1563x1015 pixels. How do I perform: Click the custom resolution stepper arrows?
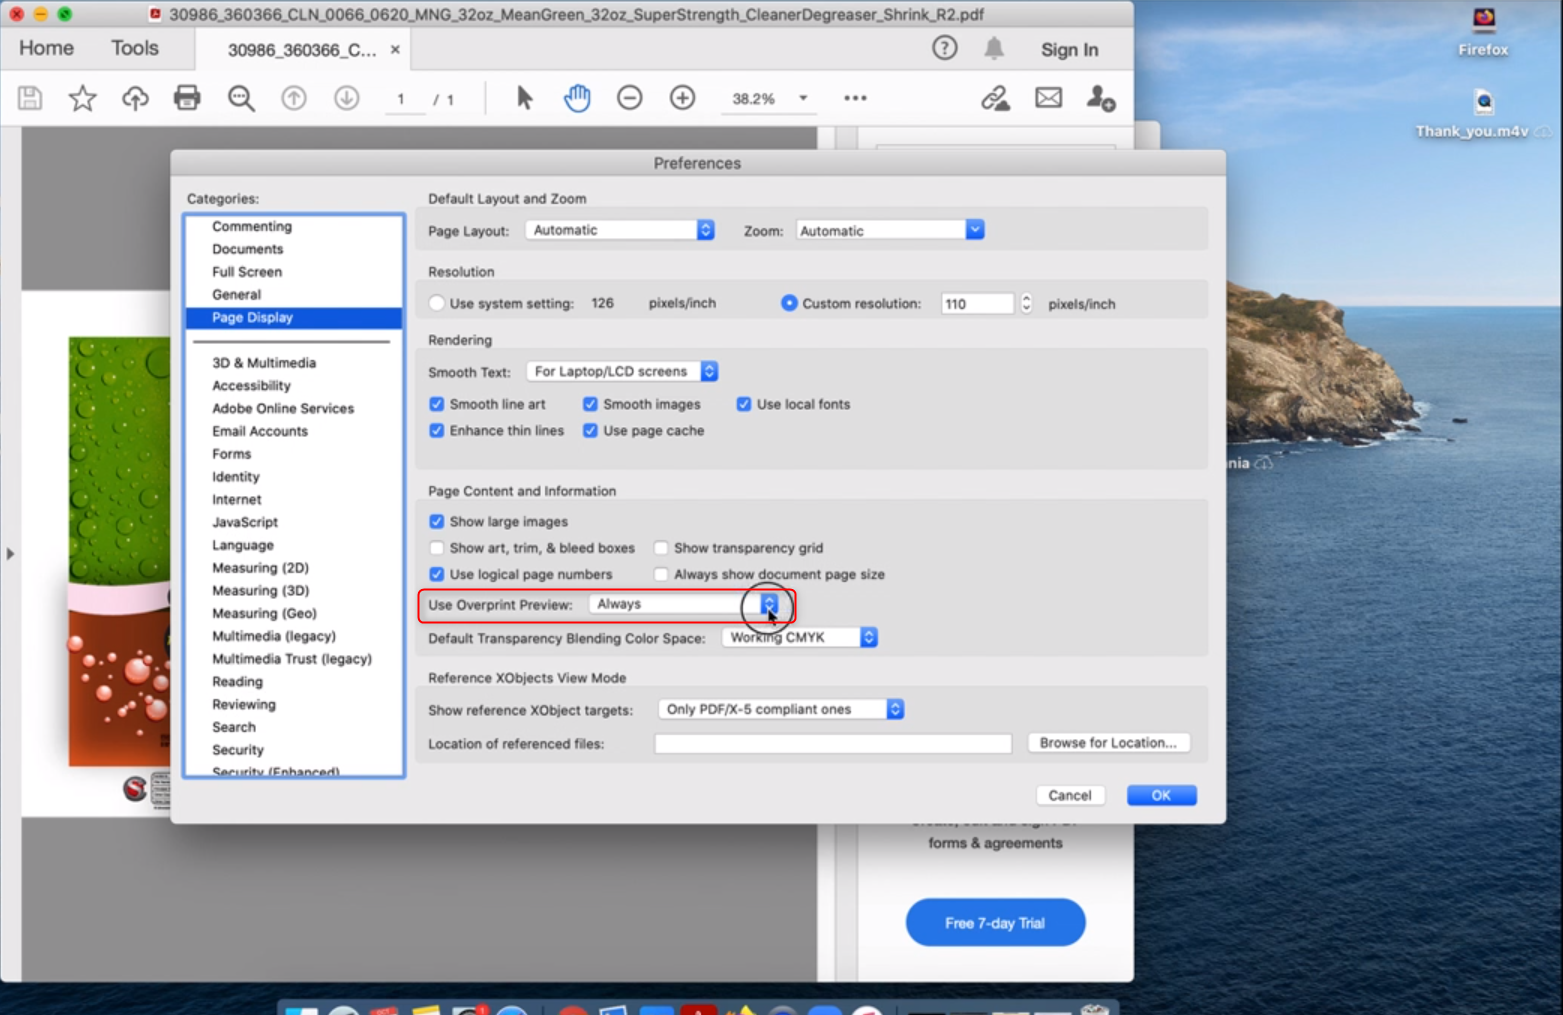(1026, 303)
